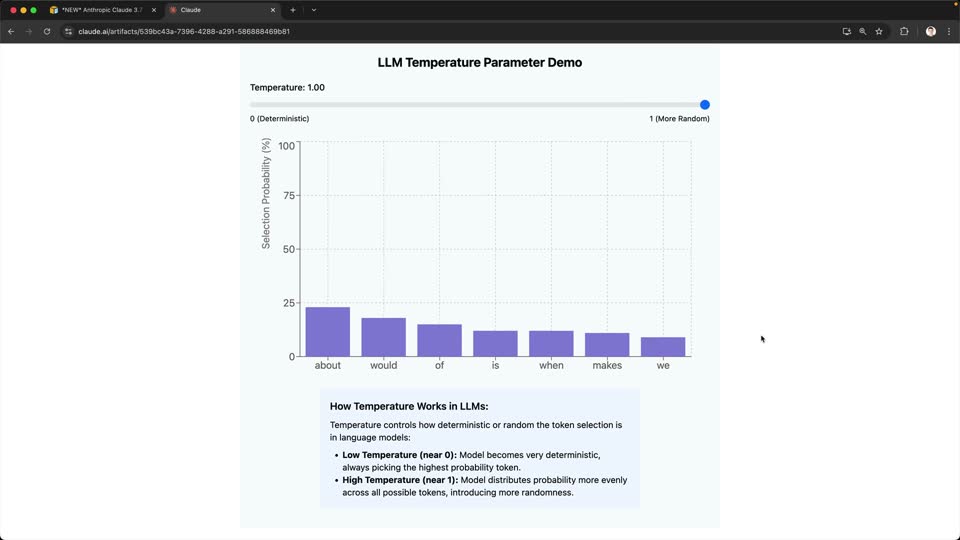The width and height of the screenshot is (960, 540).
Task: Bookmark this page with the star icon
Action: tap(879, 31)
